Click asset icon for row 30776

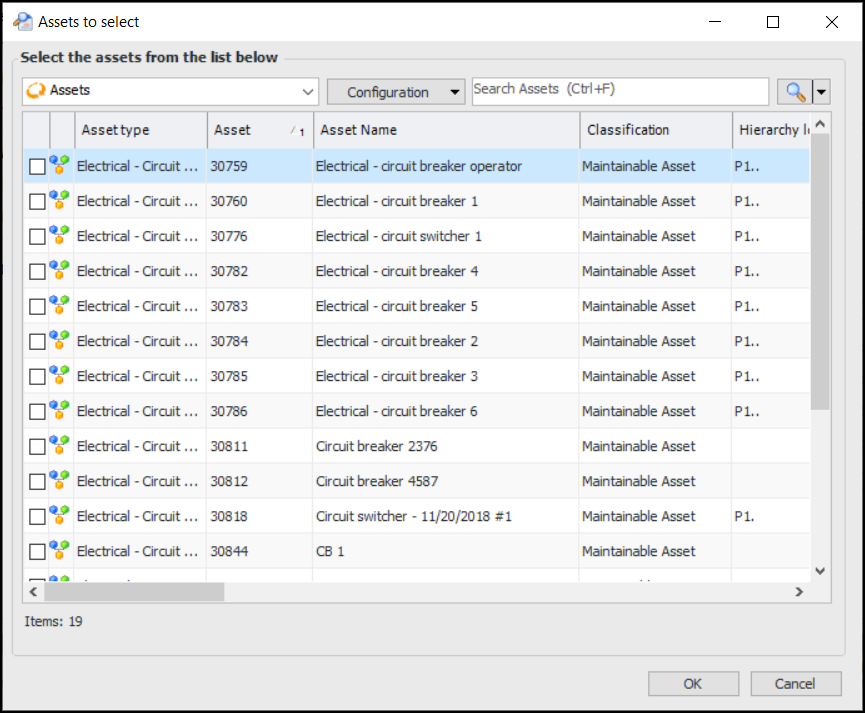click(60, 236)
